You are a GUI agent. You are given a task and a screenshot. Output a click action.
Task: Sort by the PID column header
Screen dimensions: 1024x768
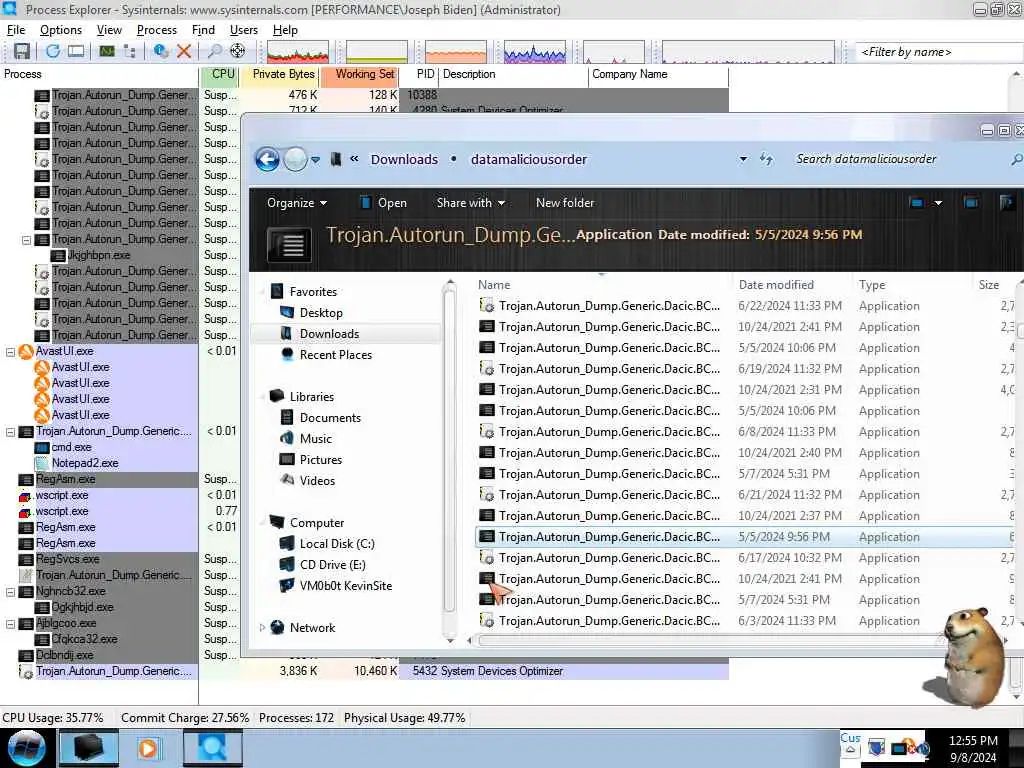tap(419, 74)
